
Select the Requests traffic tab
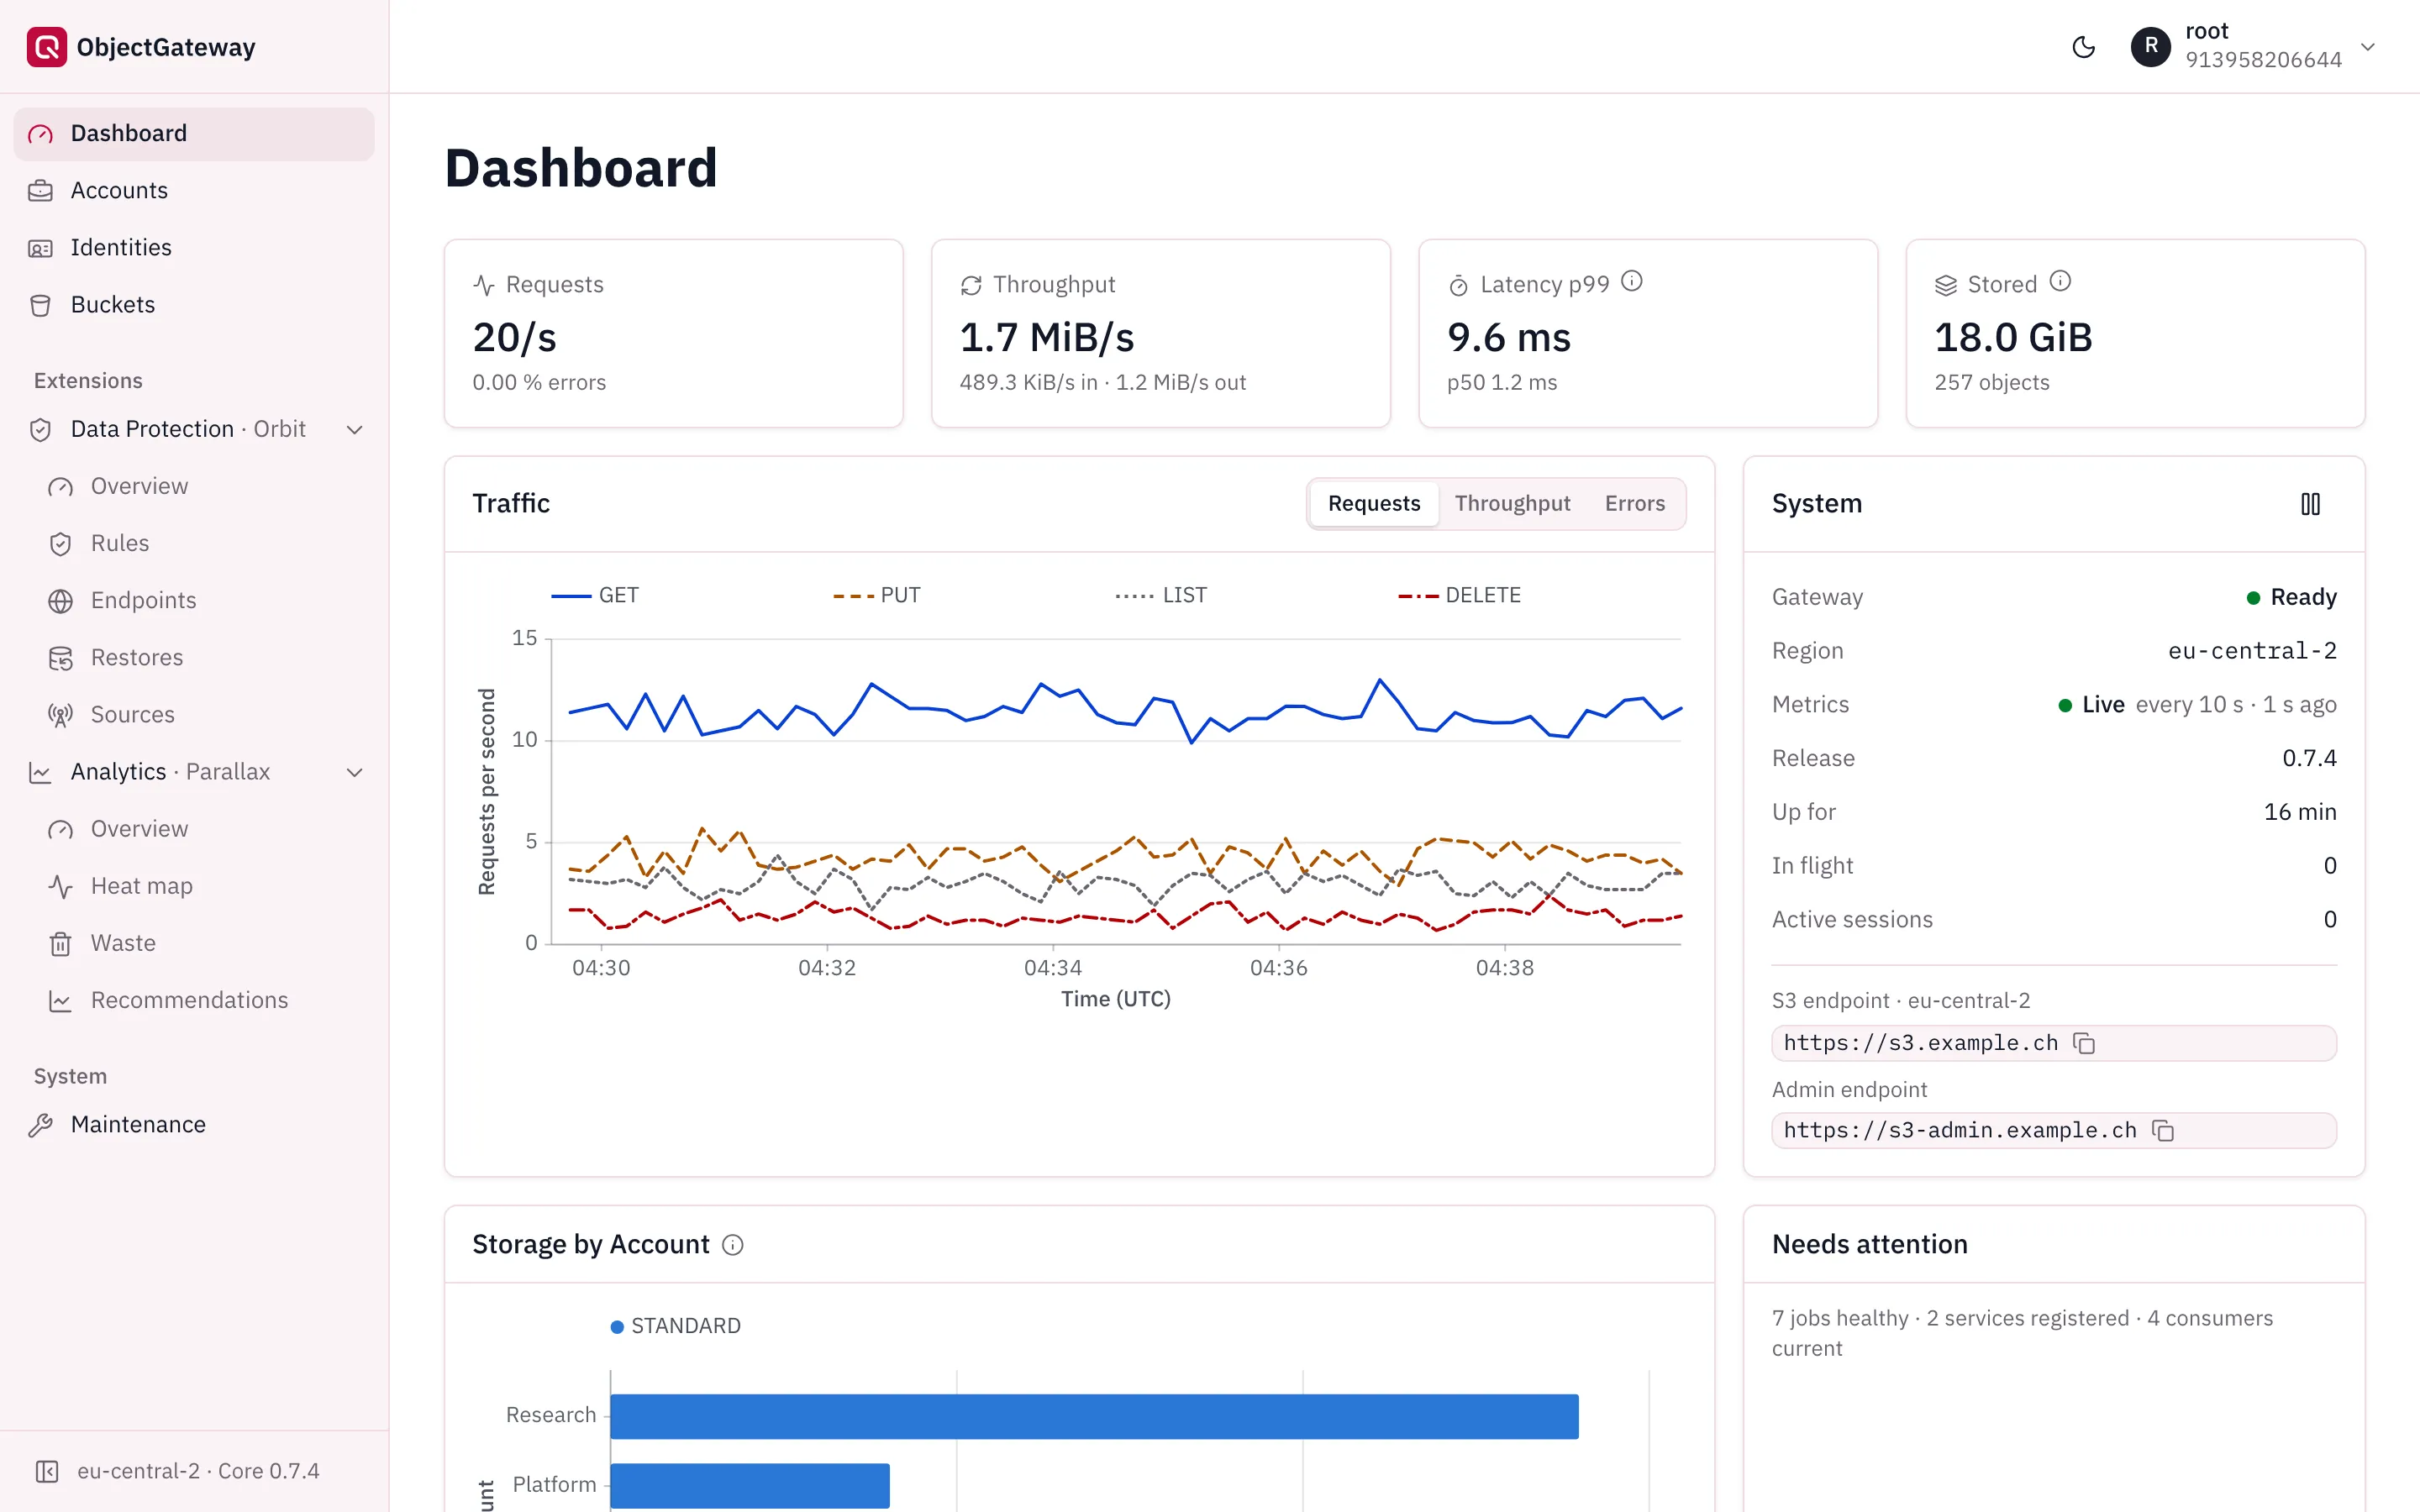(1373, 503)
